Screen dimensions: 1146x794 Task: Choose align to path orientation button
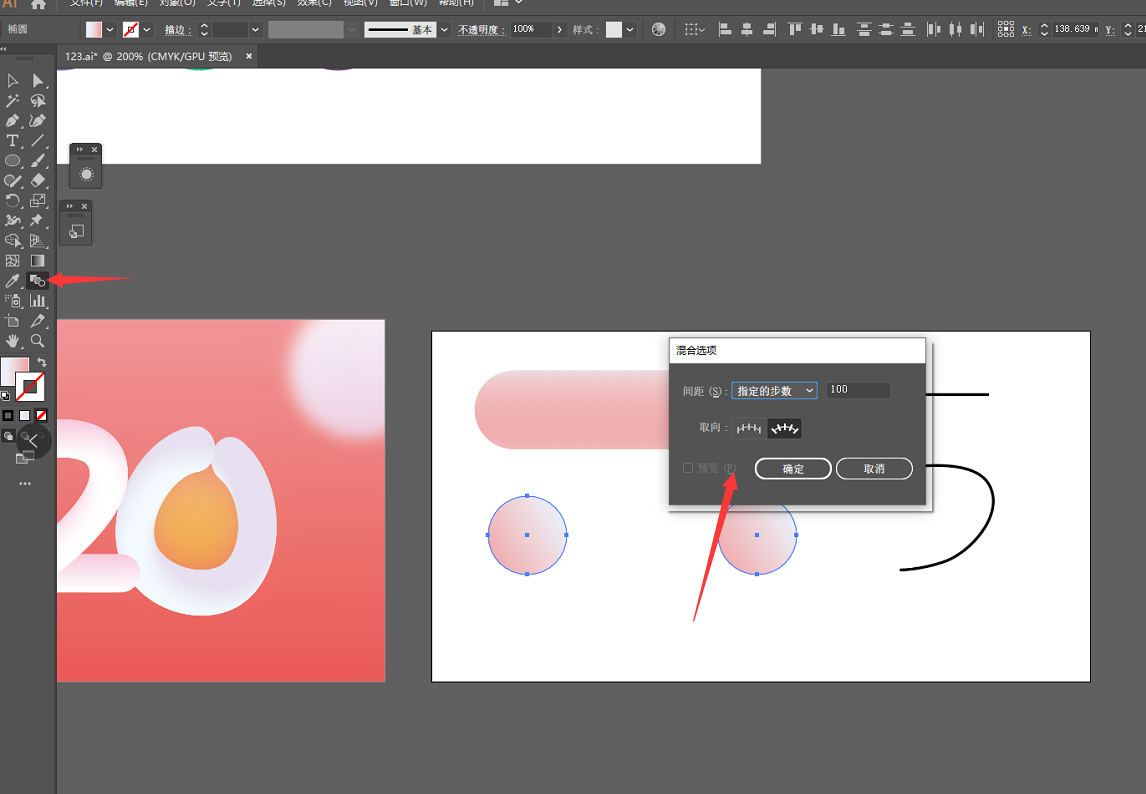click(784, 428)
